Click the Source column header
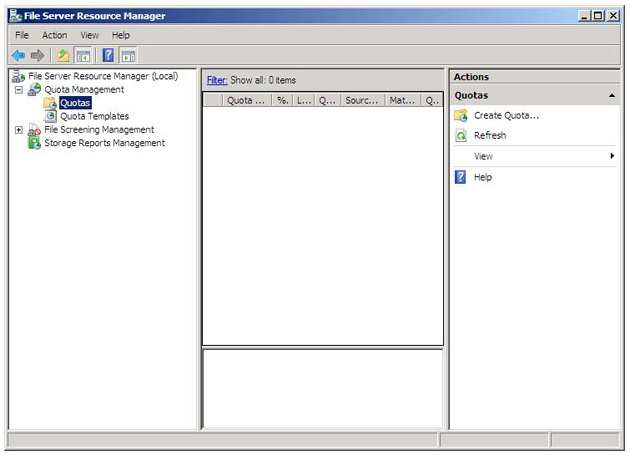Image resolution: width=630 pixels, height=456 pixels. click(361, 101)
